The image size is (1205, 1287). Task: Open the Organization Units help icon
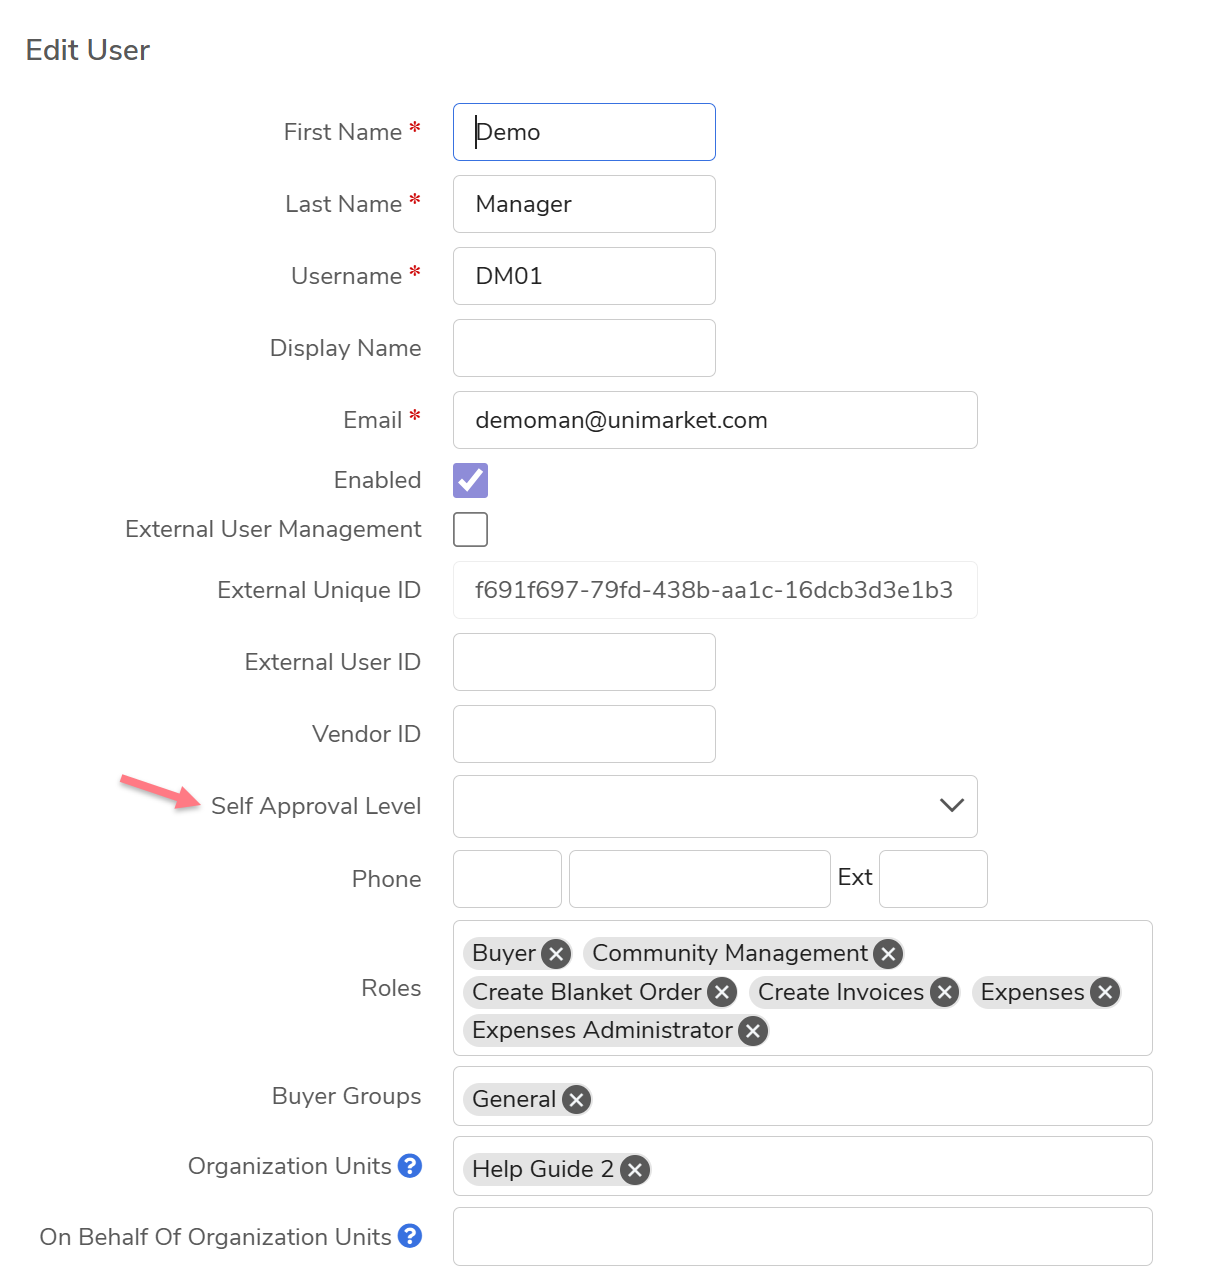(410, 1166)
